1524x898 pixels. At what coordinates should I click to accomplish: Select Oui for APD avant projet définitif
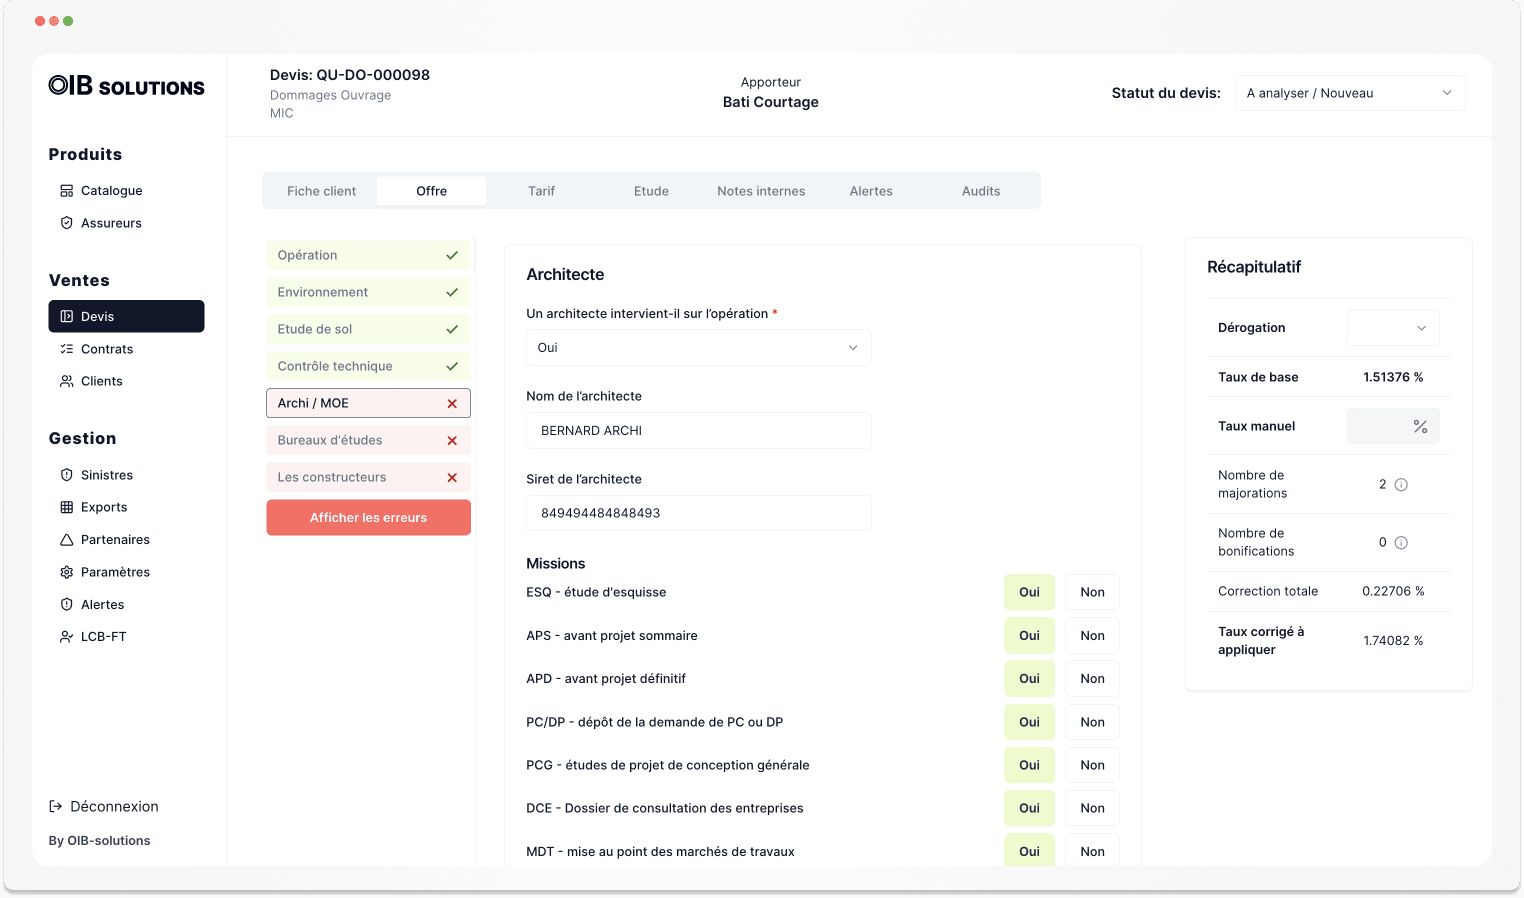[x=1029, y=679]
